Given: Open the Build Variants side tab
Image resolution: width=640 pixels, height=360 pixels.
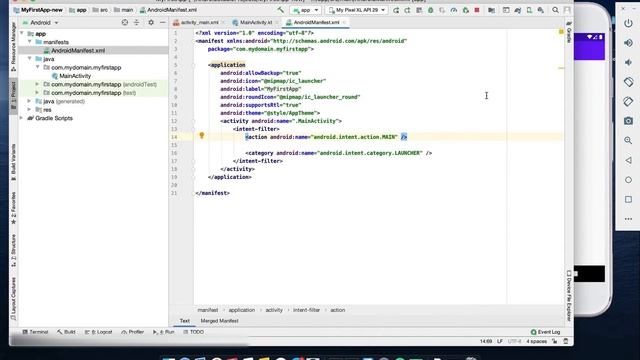Looking at the screenshot, I should [x=13, y=162].
